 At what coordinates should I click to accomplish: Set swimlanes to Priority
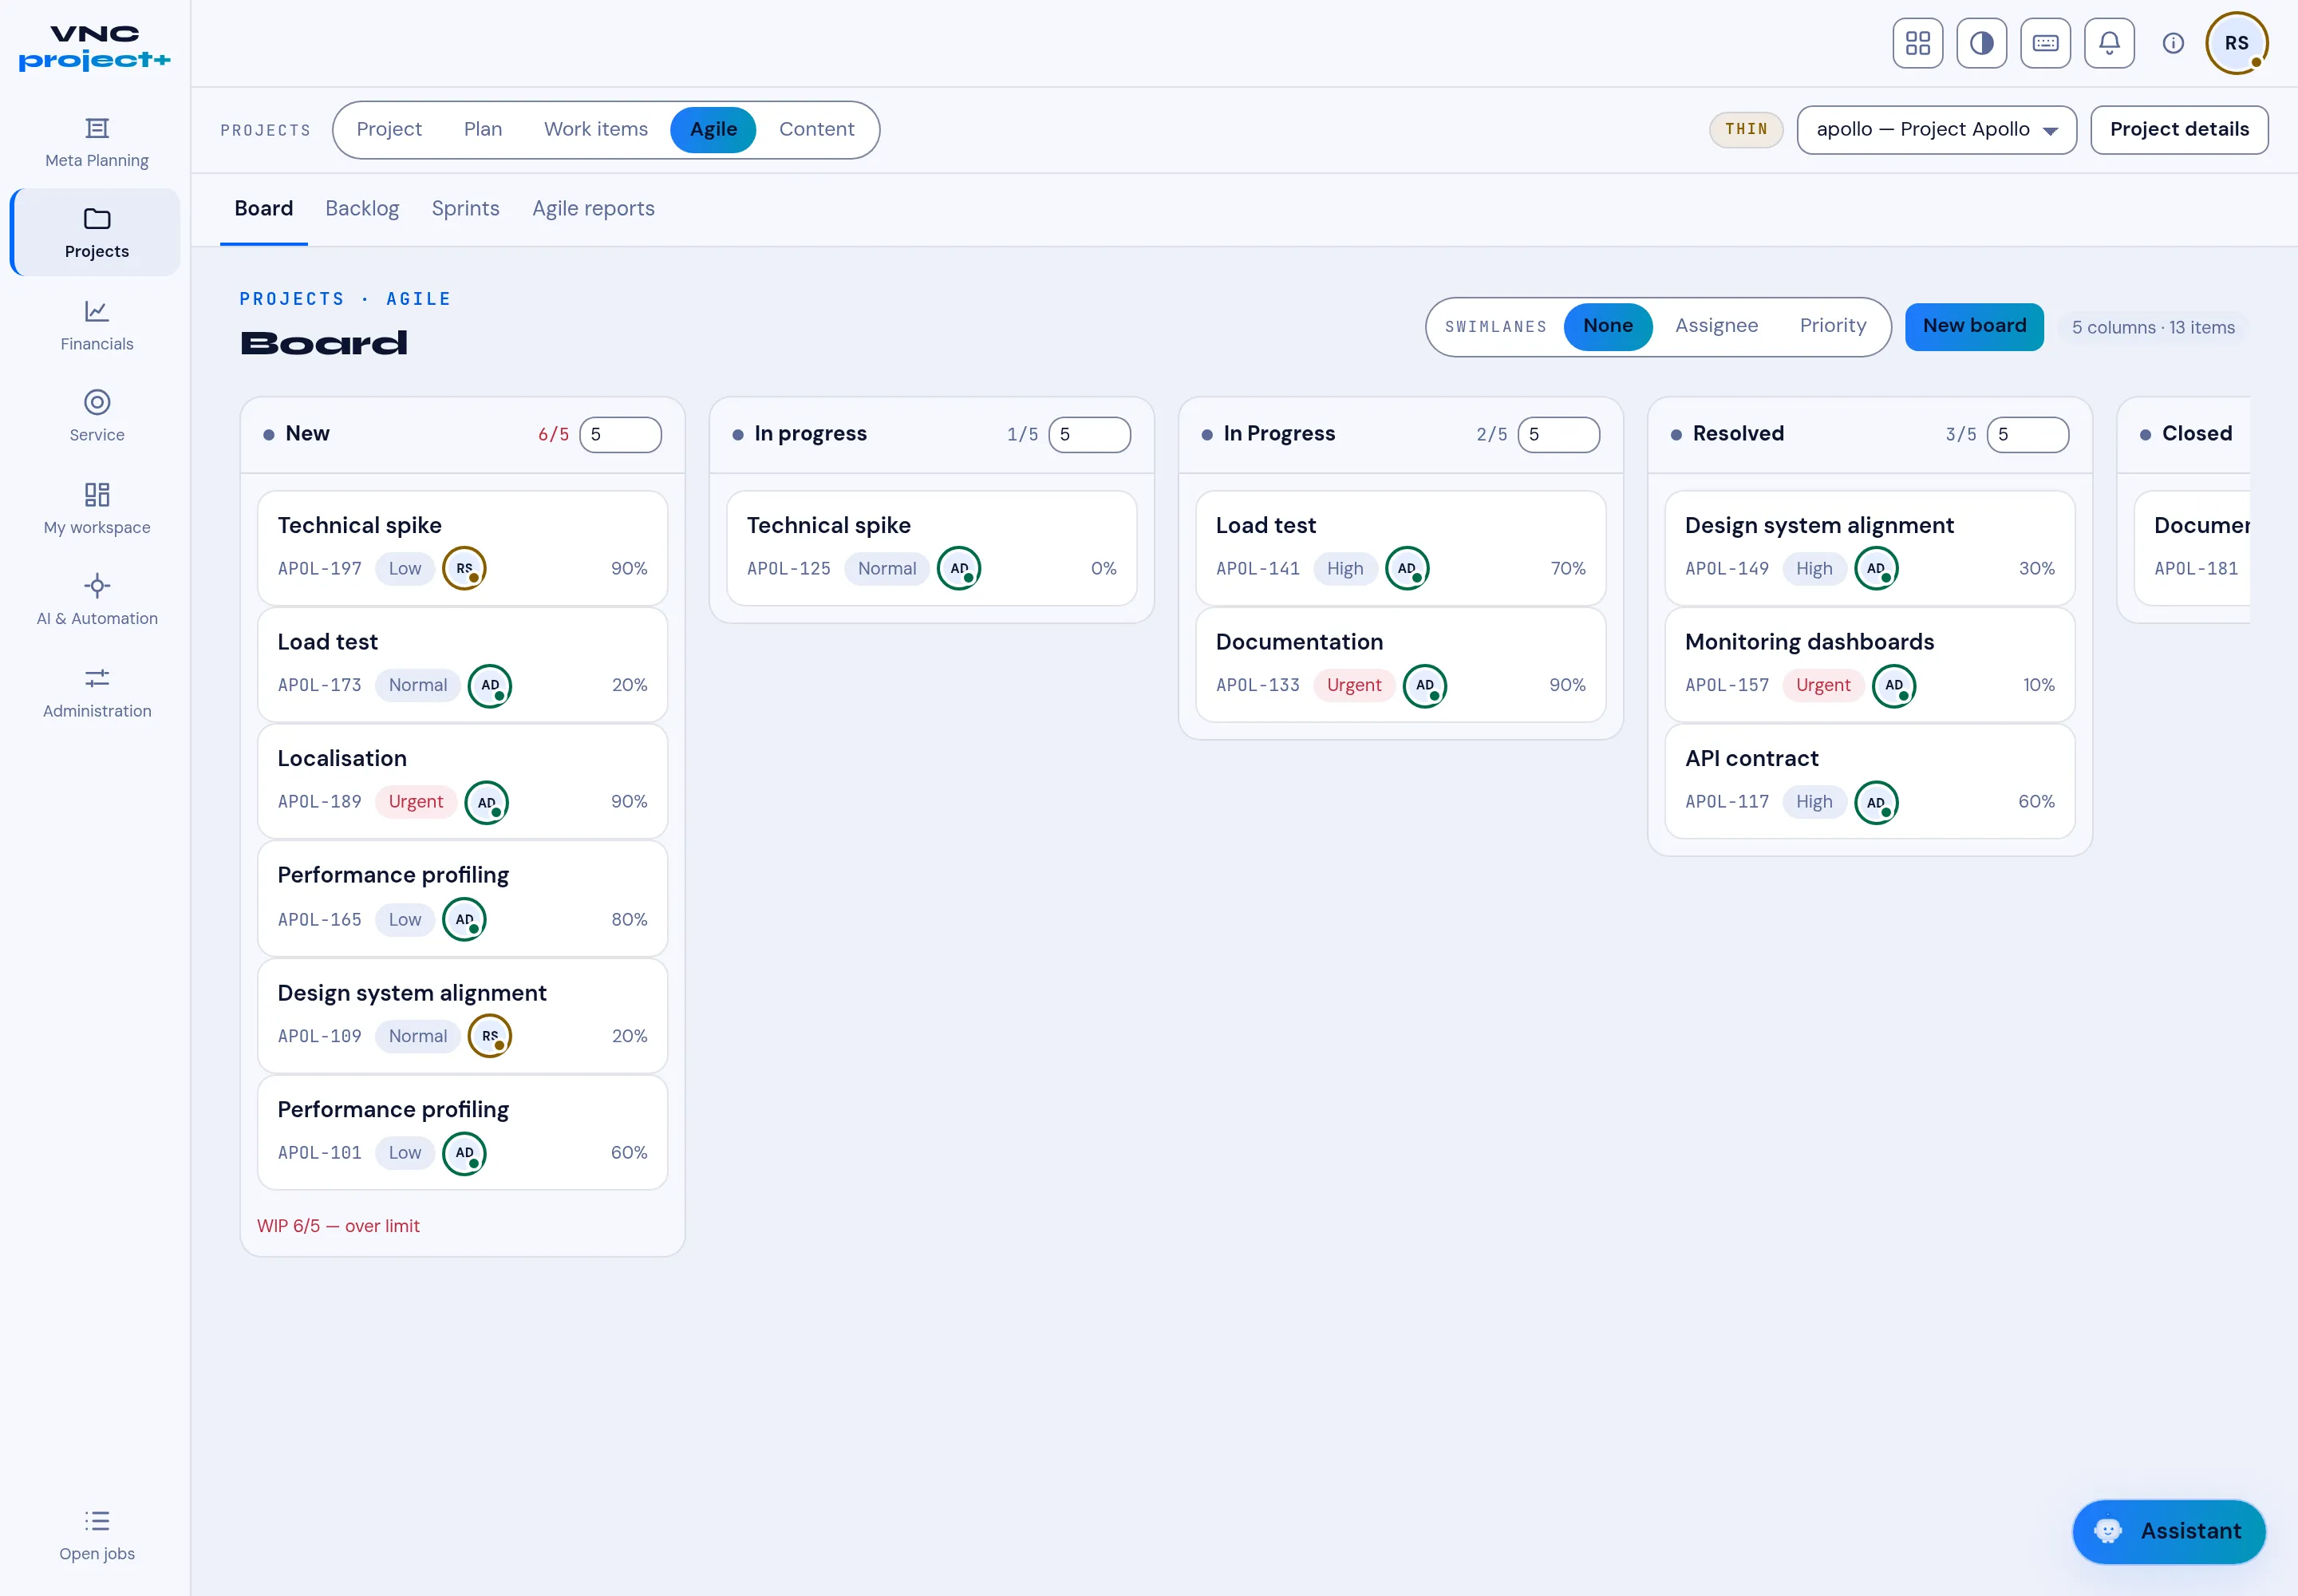(x=1832, y=326)
